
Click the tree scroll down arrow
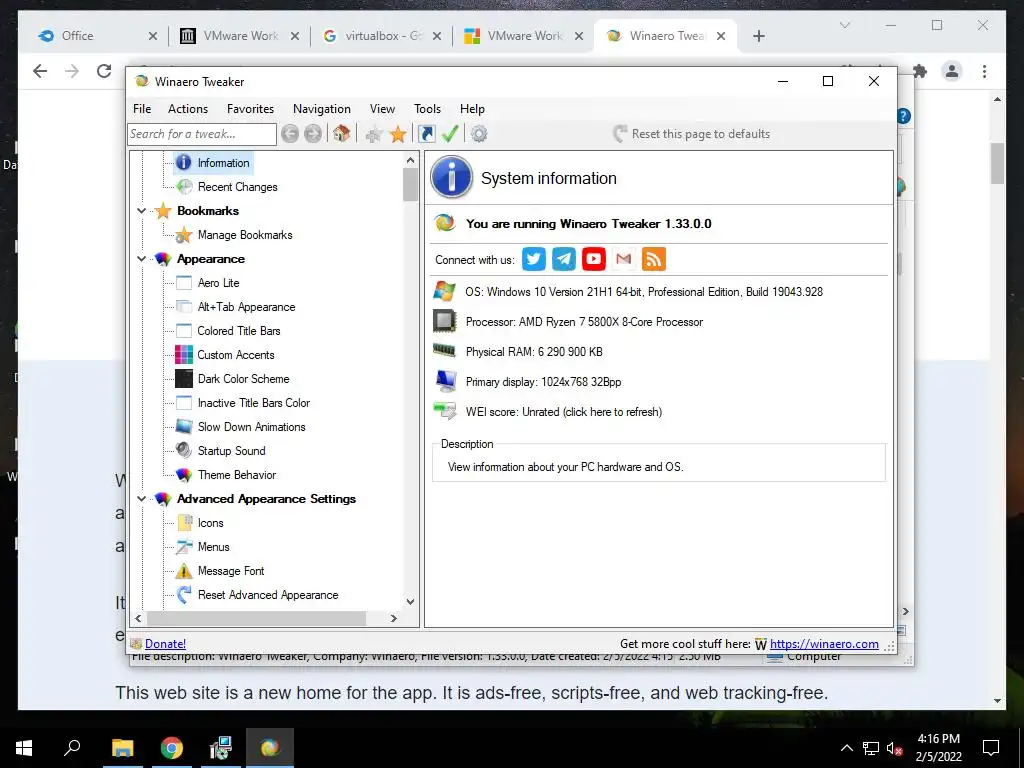tap(410, 601)
